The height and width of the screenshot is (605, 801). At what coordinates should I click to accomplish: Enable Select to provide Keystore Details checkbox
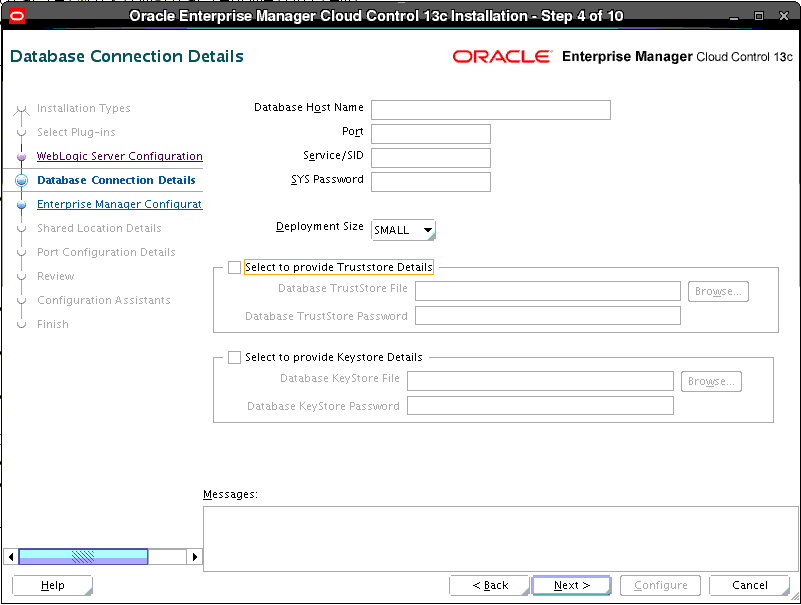(234, 357)
